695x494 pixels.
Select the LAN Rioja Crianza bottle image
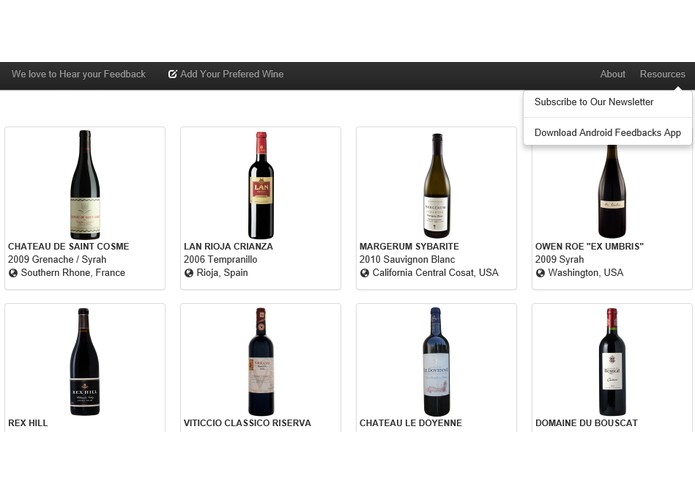tap(261, 185)
